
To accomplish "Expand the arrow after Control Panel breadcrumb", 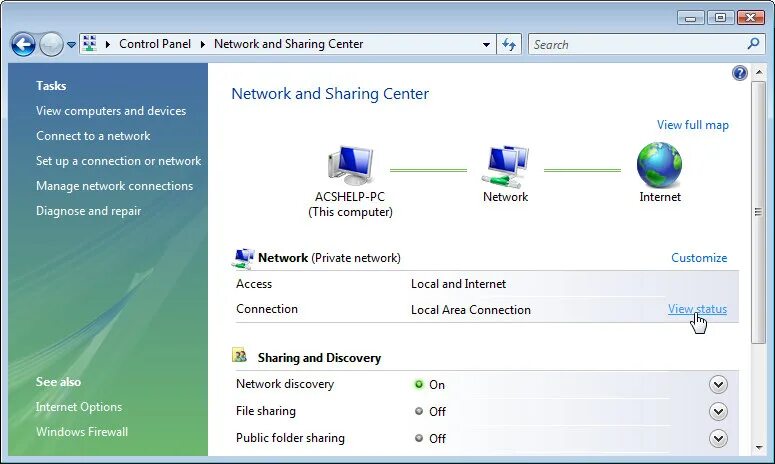I will pyautogui.click(x=202, y=44).
